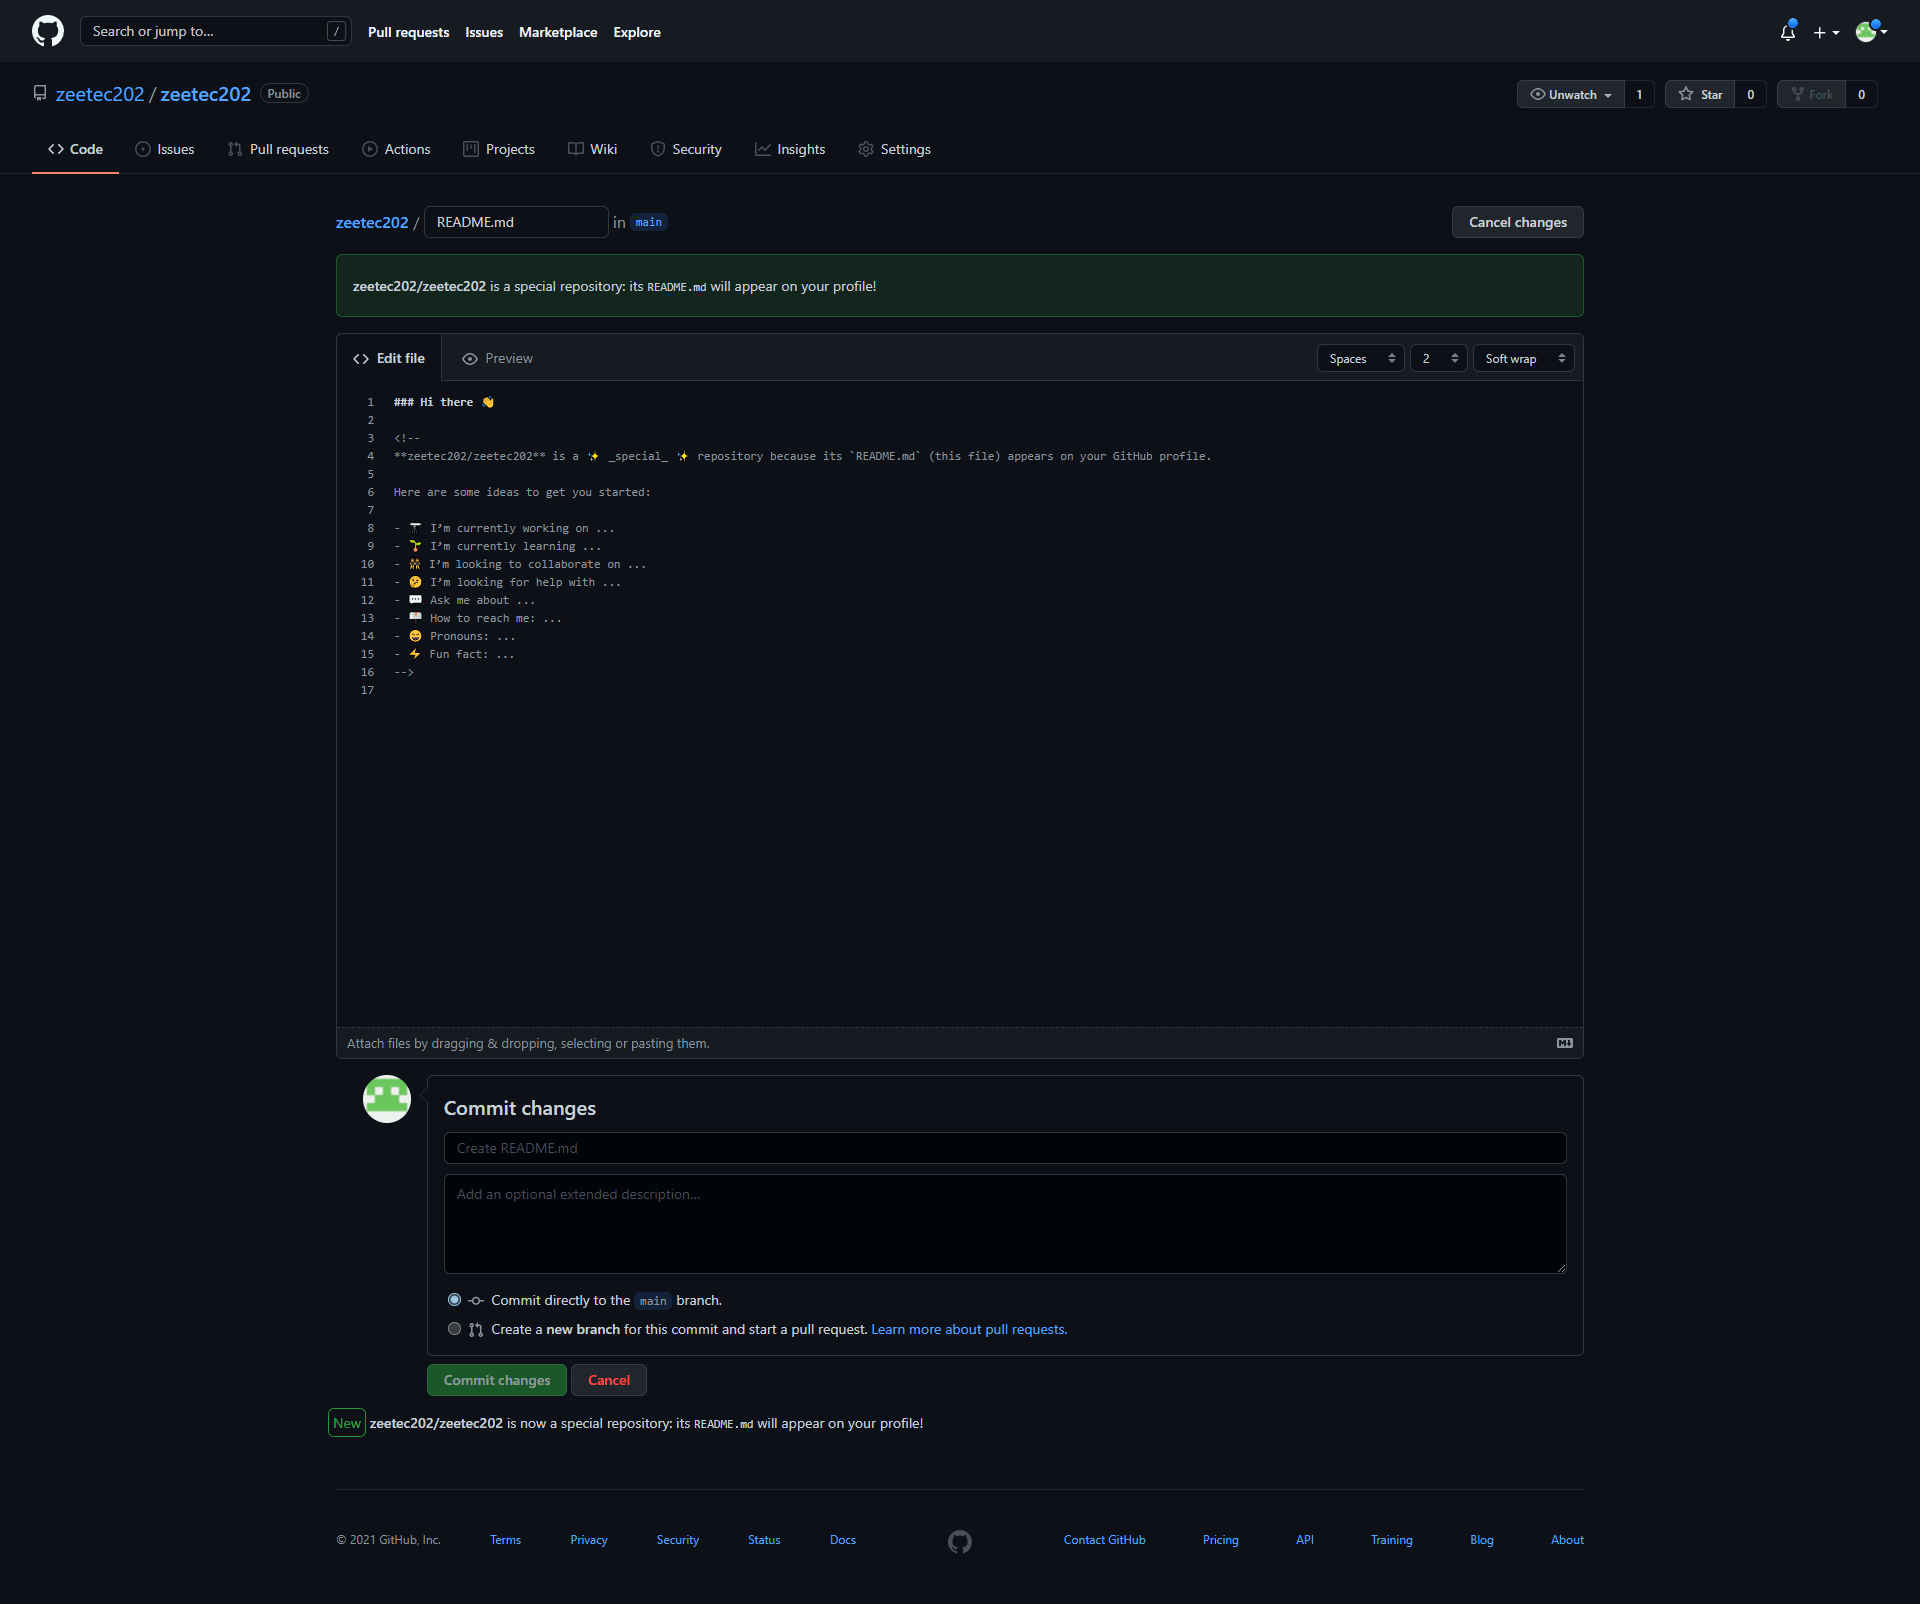Viewport: 1920px width, 1604px height.
Task: Open repository Settings gear icon
Action: click(866, 149)
